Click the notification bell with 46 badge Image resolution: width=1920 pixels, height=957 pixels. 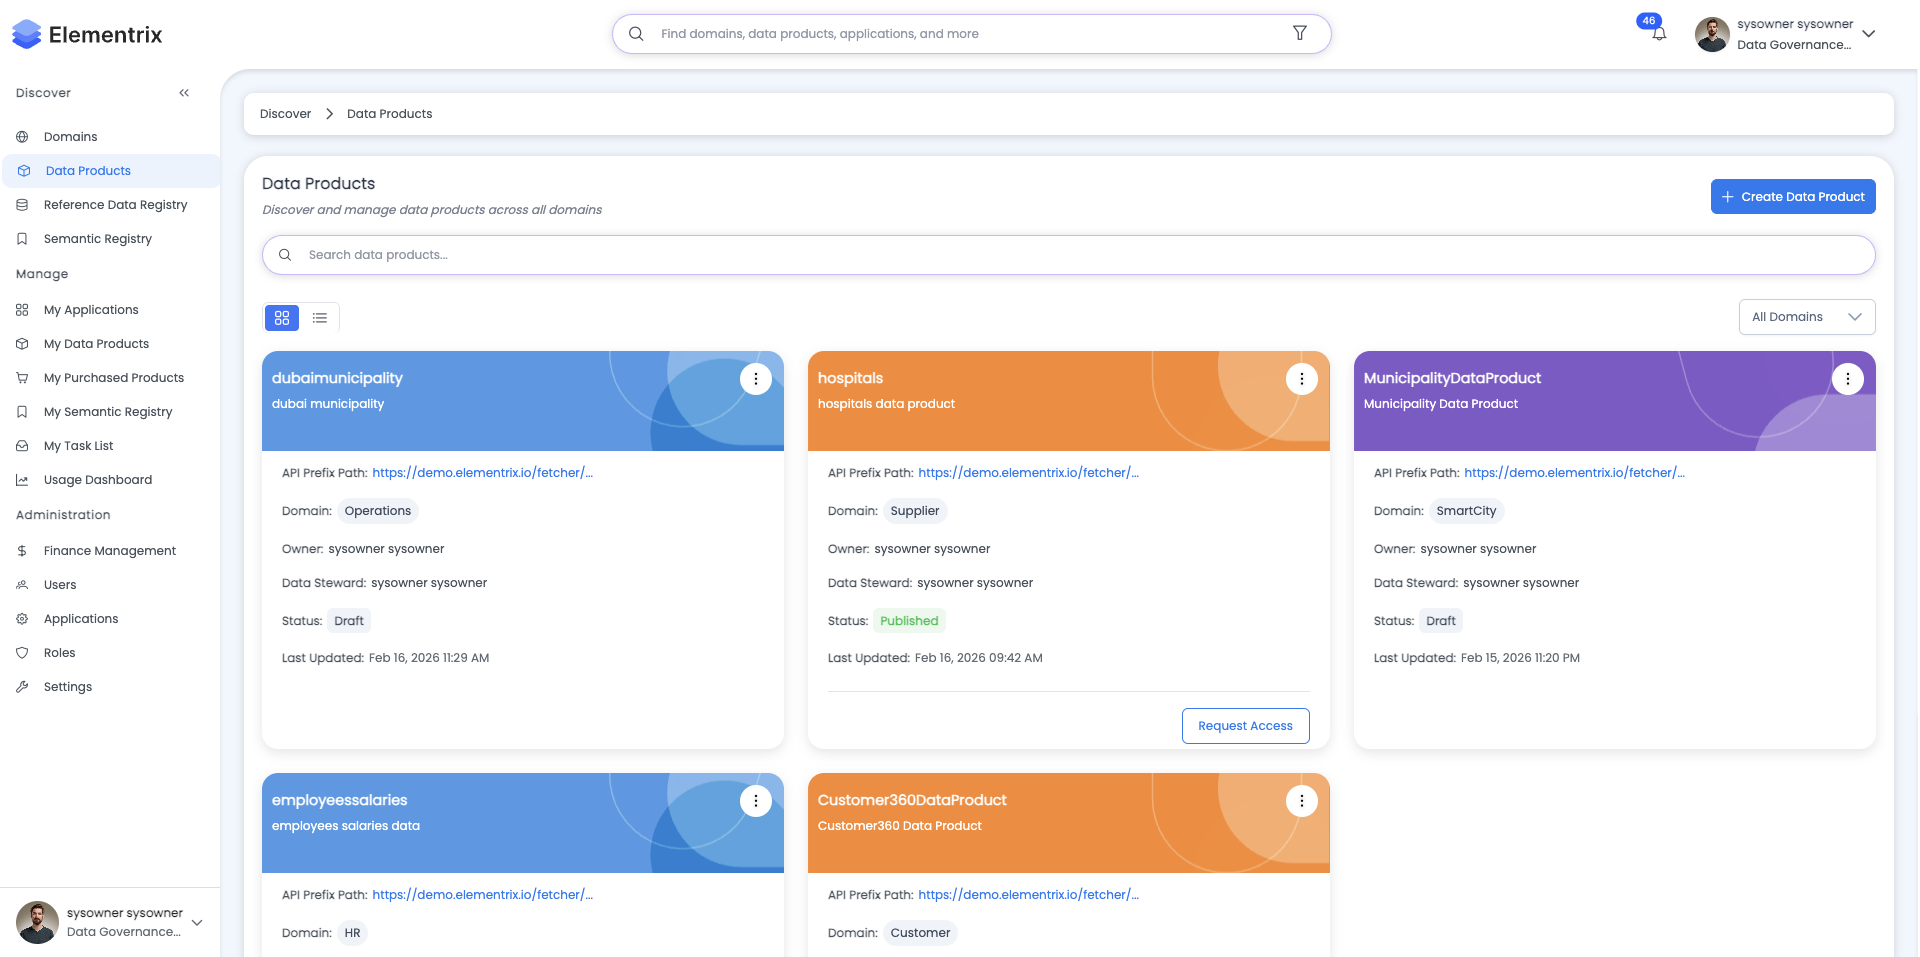[x=1659, y=33]
